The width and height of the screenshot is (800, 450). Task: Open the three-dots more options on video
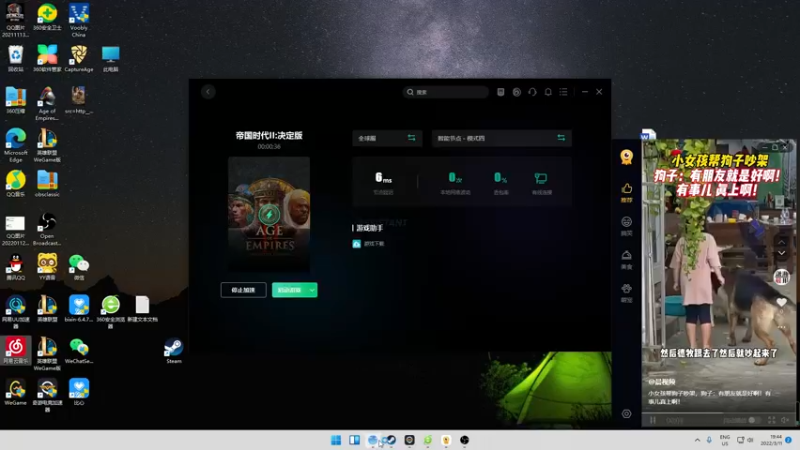[x=781, y=327]
